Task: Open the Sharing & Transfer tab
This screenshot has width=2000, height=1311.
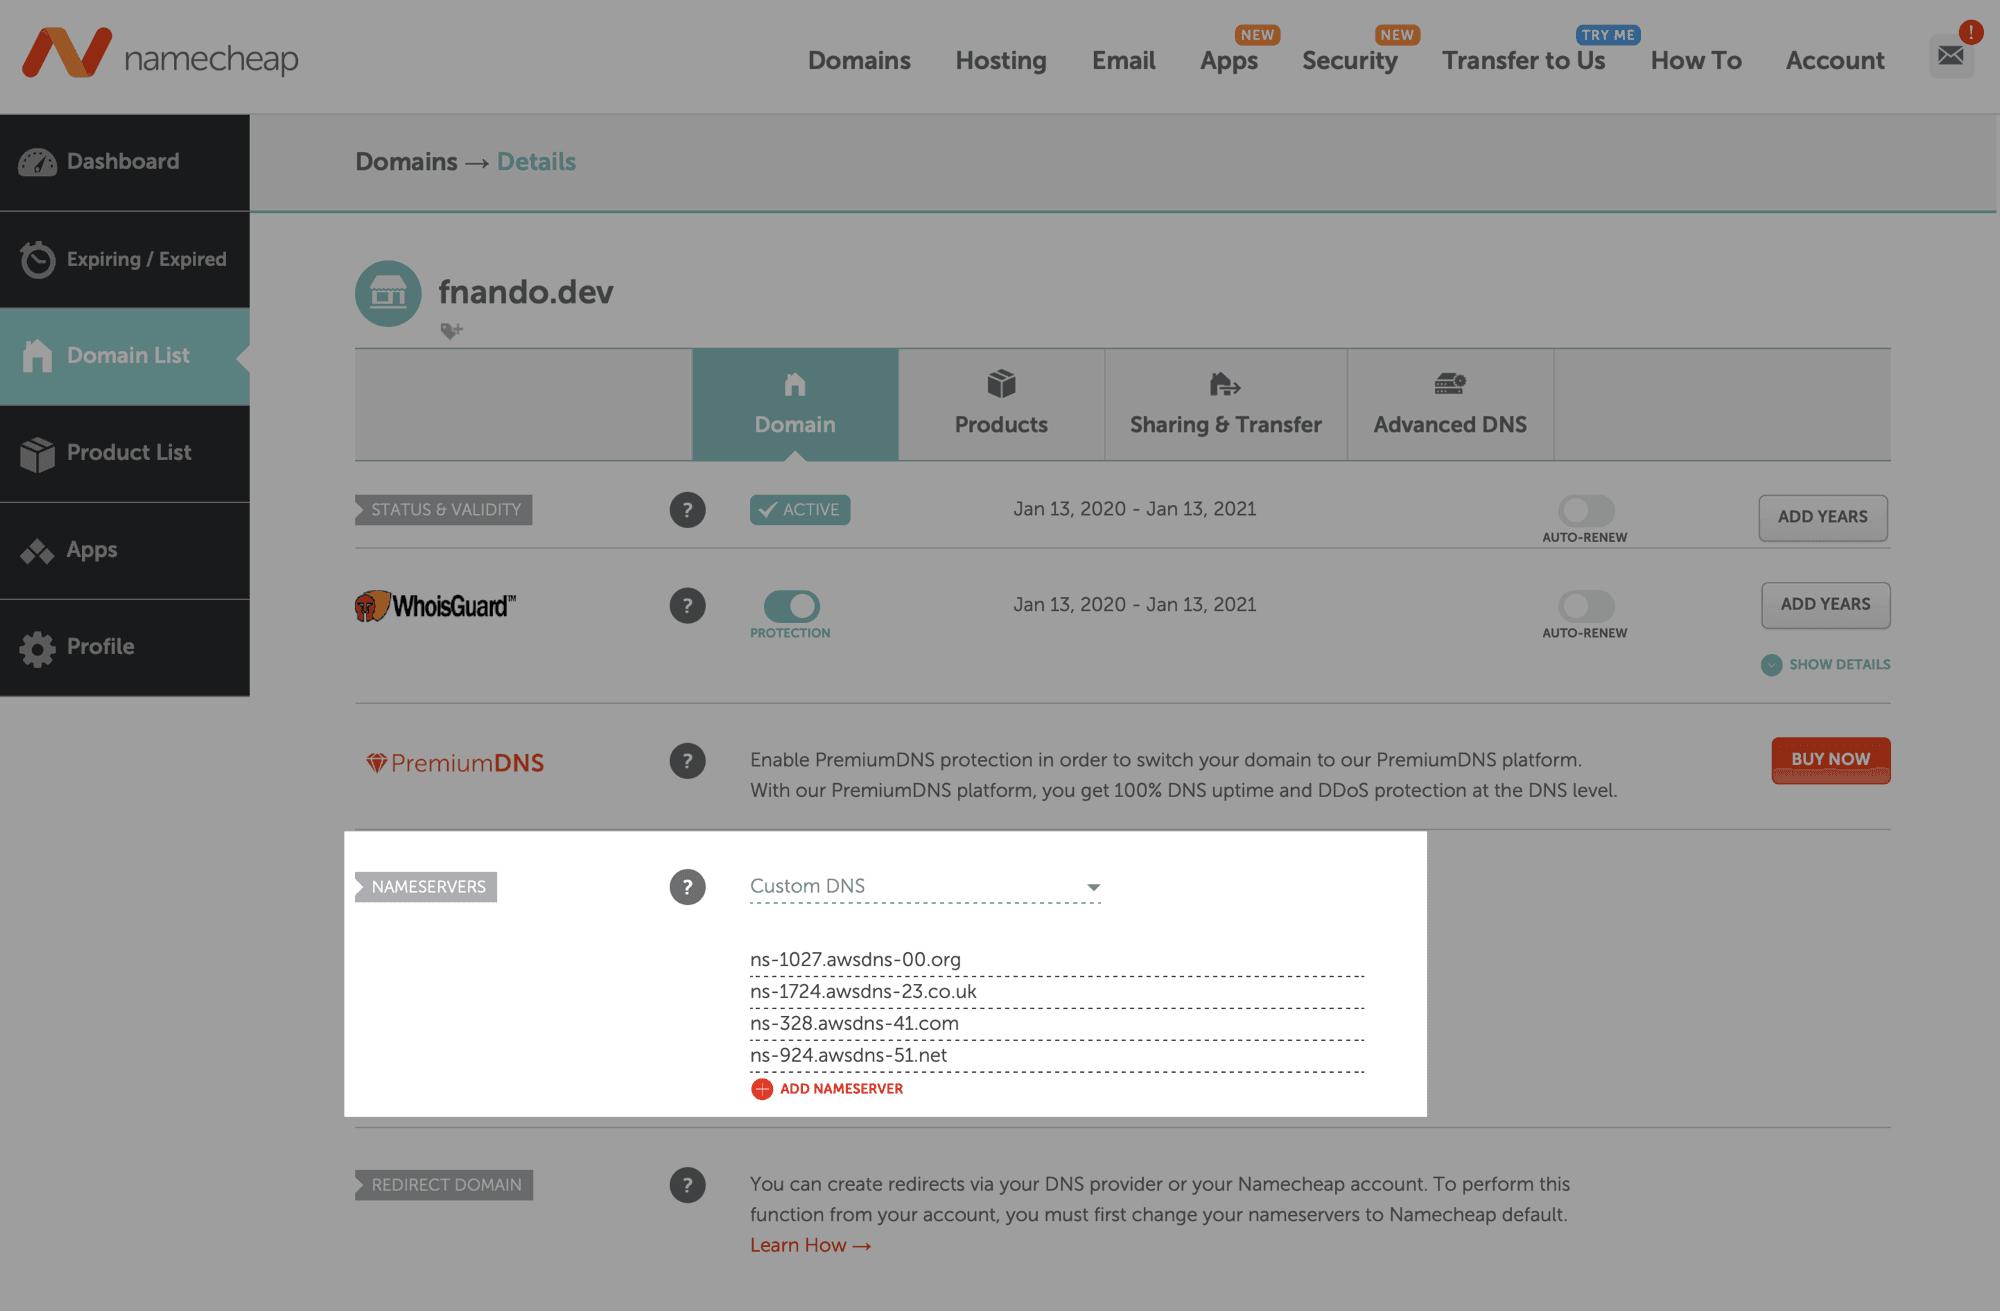Action: pyautogui.click(x=1225, y=404)
